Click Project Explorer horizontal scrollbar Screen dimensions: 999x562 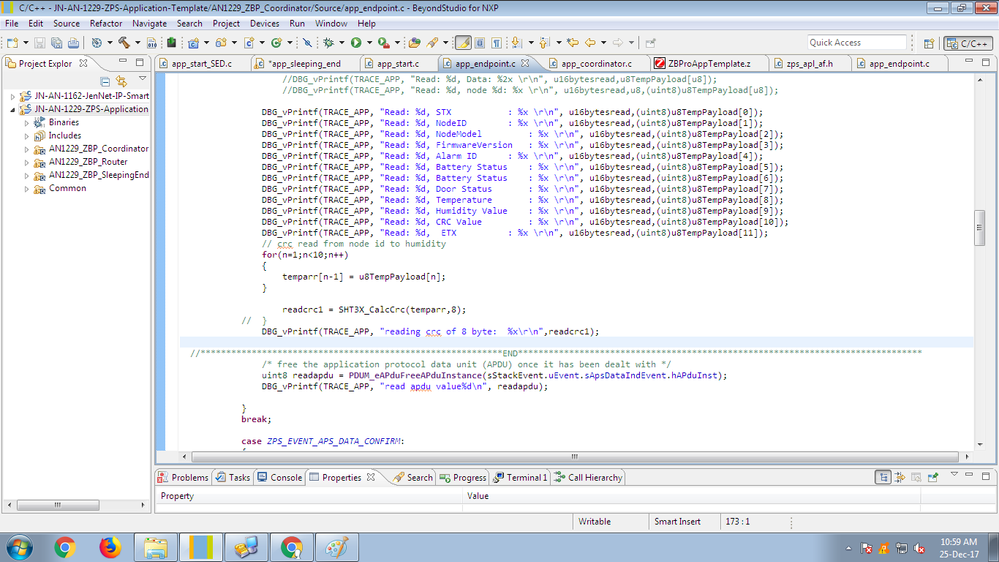(57, 505)
